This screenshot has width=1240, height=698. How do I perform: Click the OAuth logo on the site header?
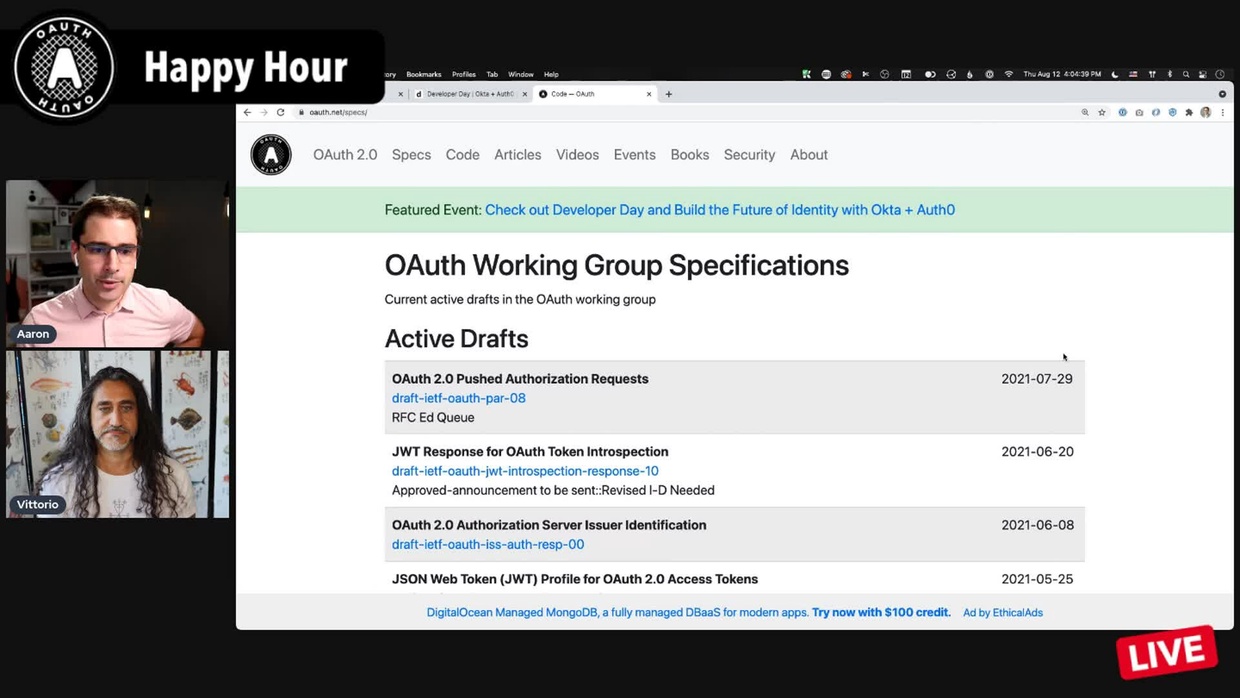(x=271, y=155)
